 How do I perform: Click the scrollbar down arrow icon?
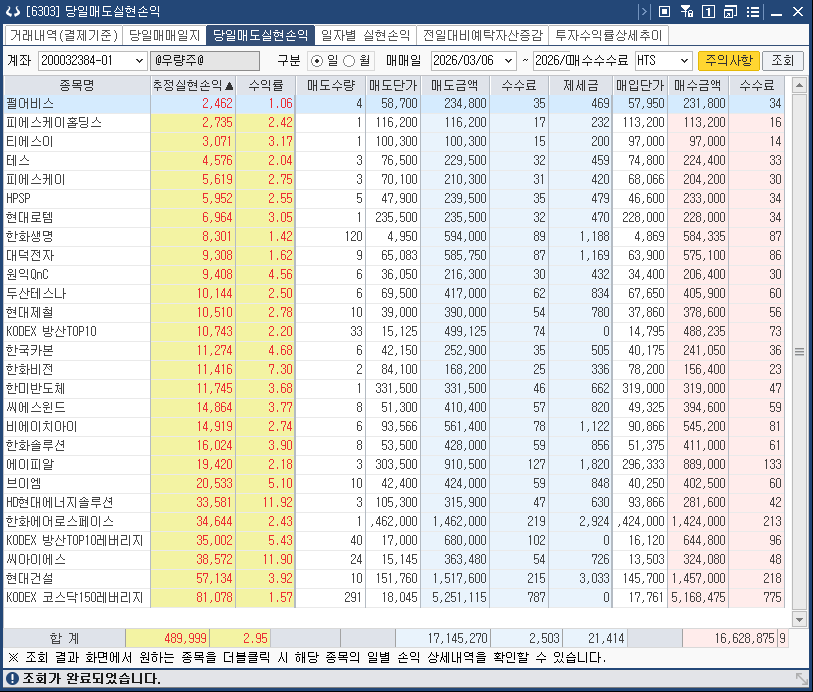[x=799, y=621]
